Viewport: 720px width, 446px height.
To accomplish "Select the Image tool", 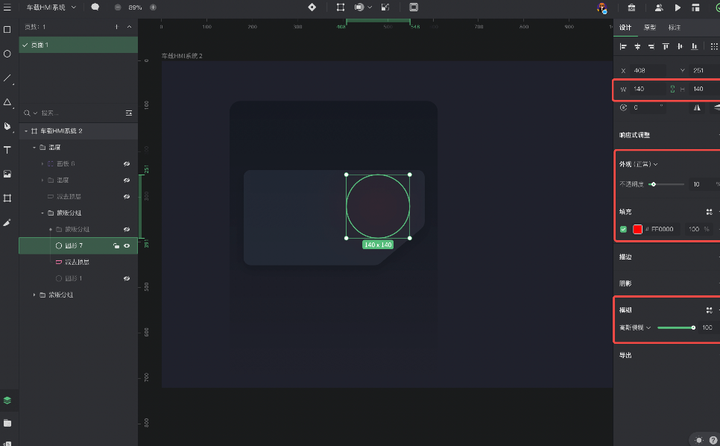I will (7, 174).
